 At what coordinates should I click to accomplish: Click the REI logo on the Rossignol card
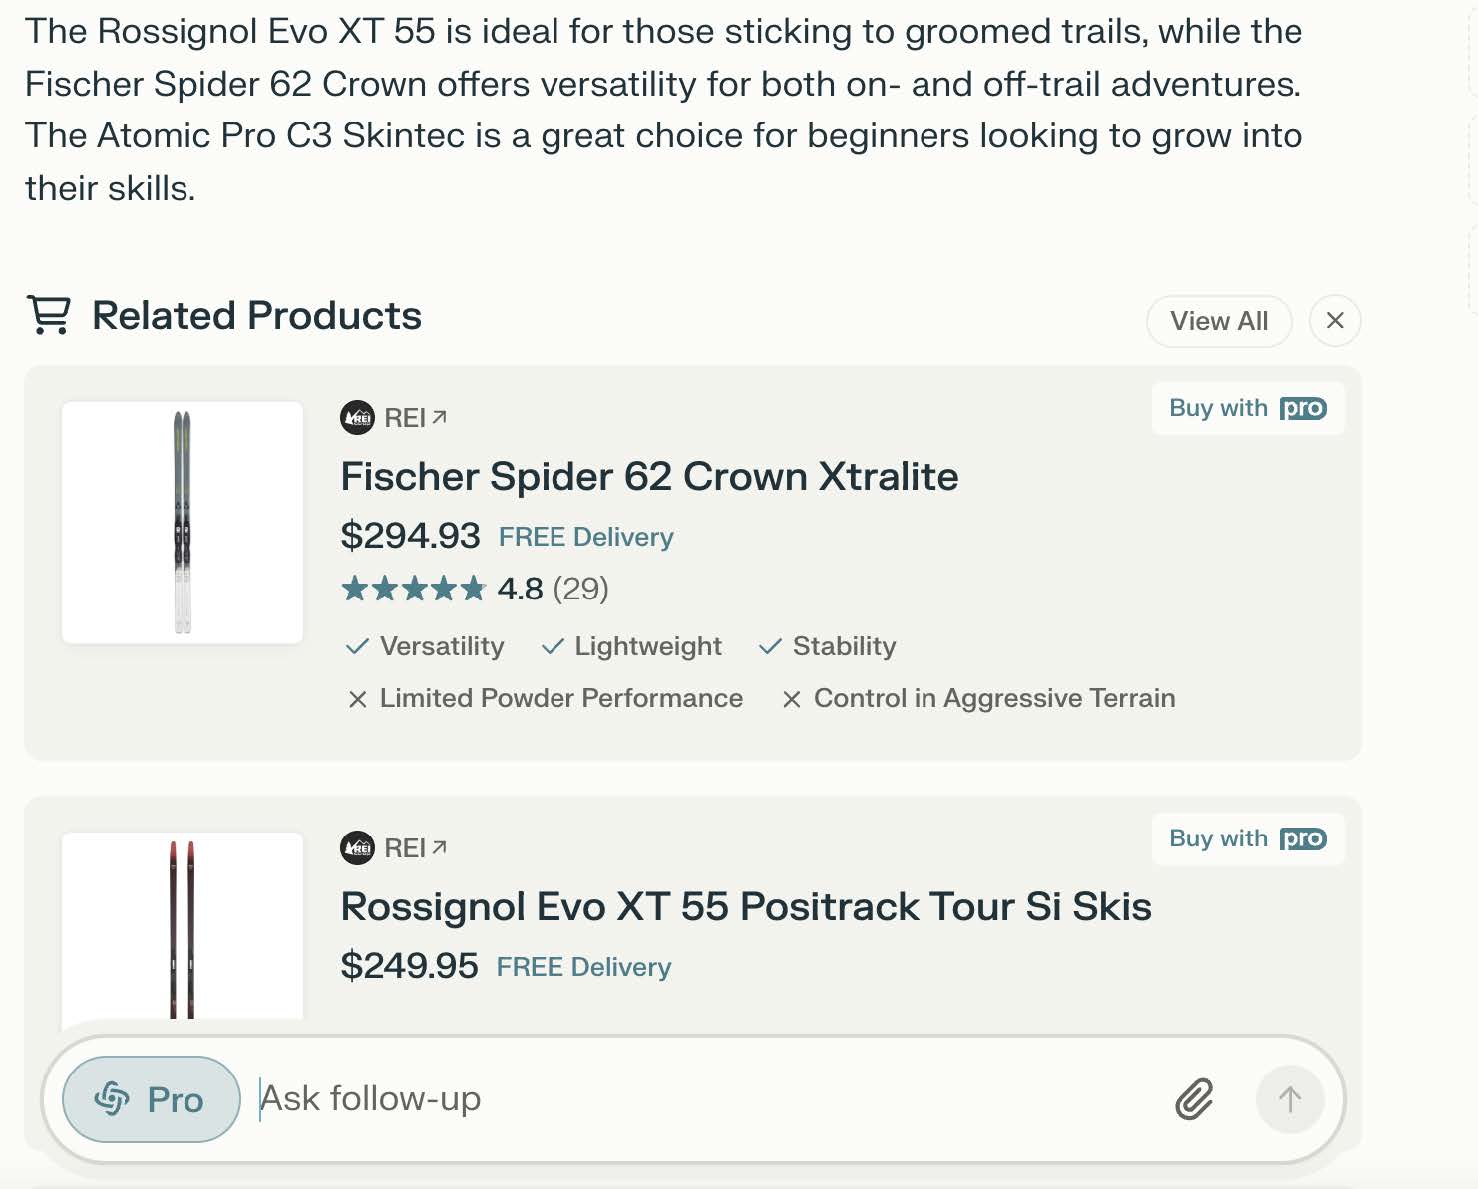click(x=357, y=848)
